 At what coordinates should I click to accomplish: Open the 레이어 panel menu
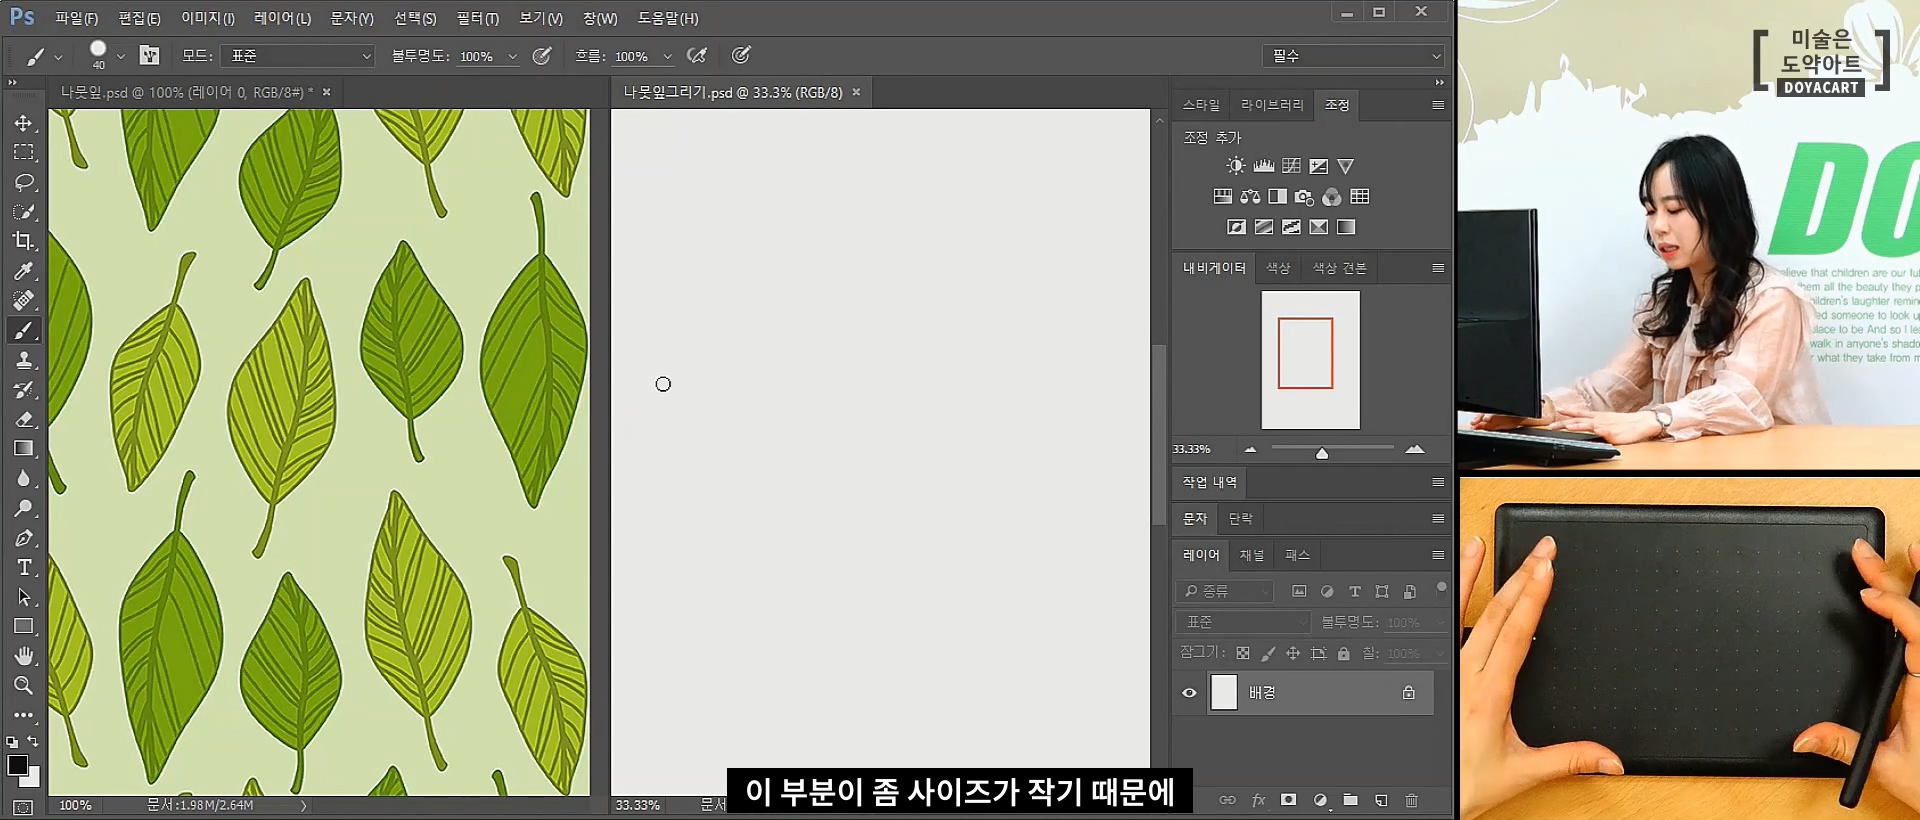pos(1438,555)
